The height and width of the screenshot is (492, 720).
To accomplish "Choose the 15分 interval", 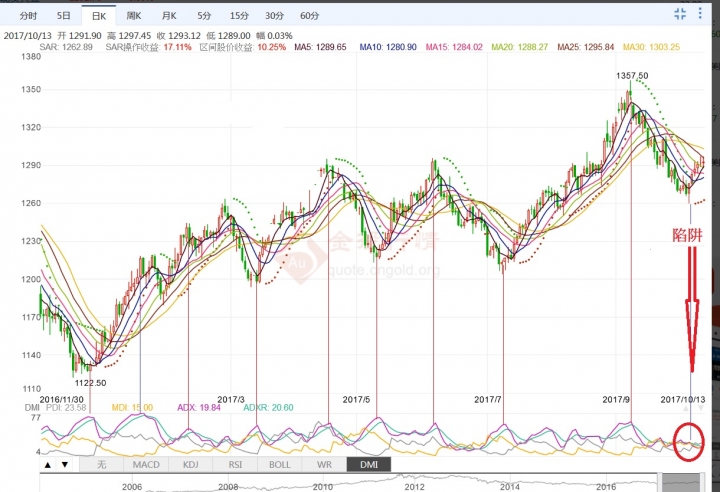I will coord(239,16).
